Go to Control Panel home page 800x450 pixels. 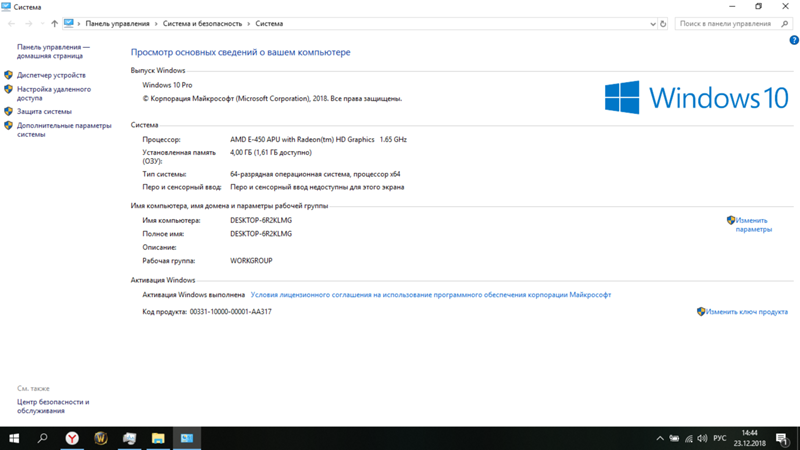click(x=53, y=51)
